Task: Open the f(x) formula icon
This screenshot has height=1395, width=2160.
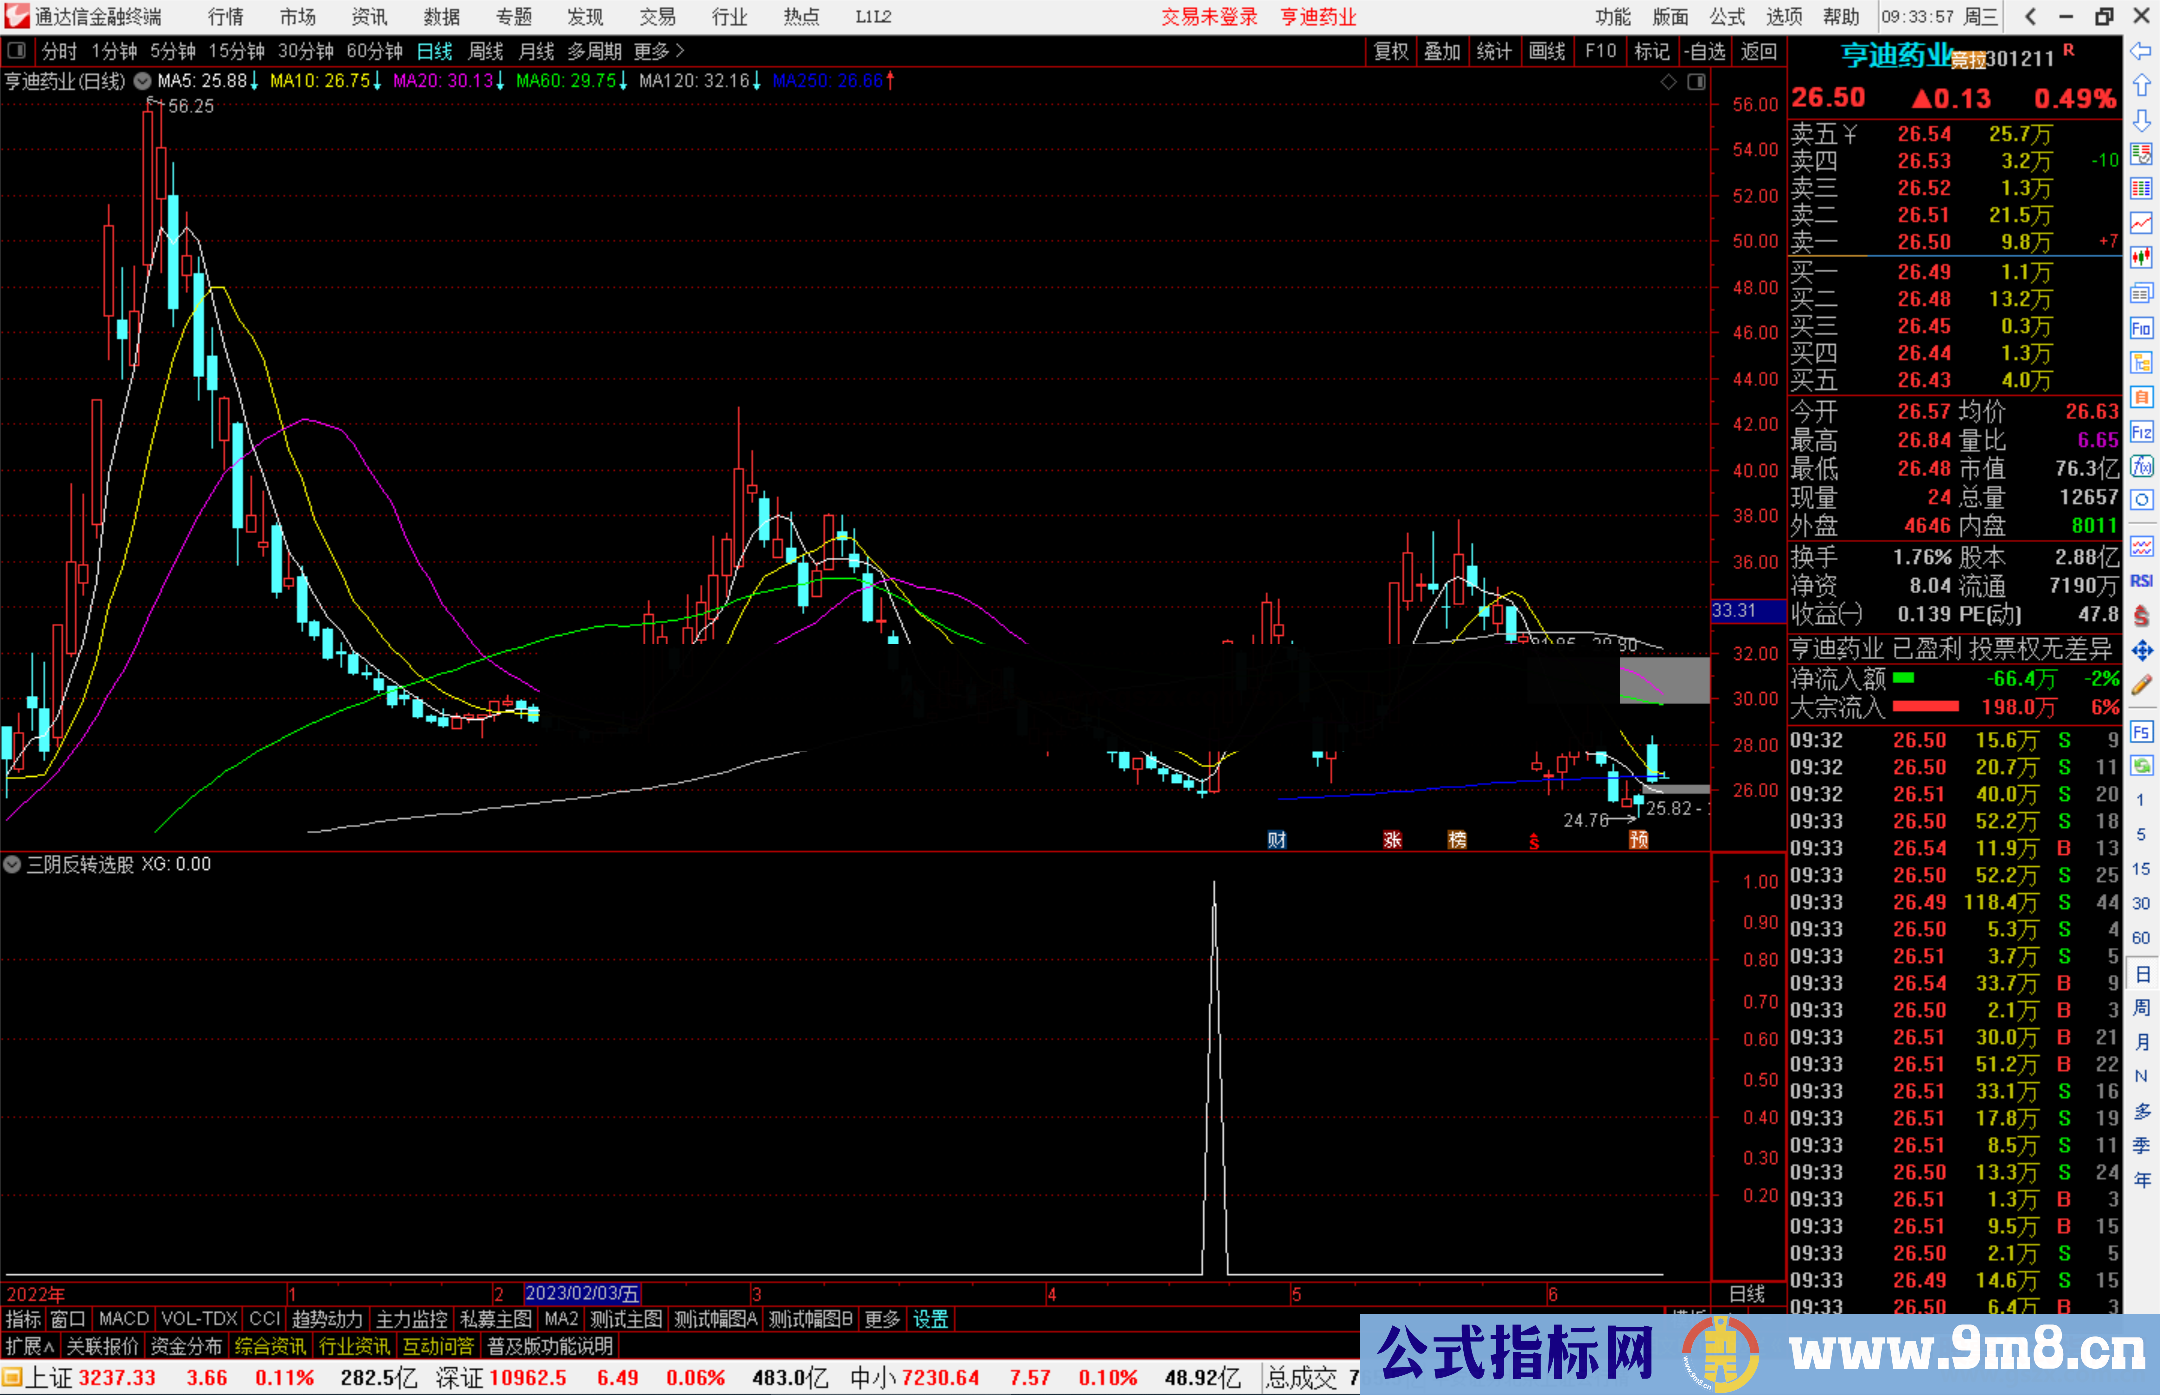Action: point(2141,467)
